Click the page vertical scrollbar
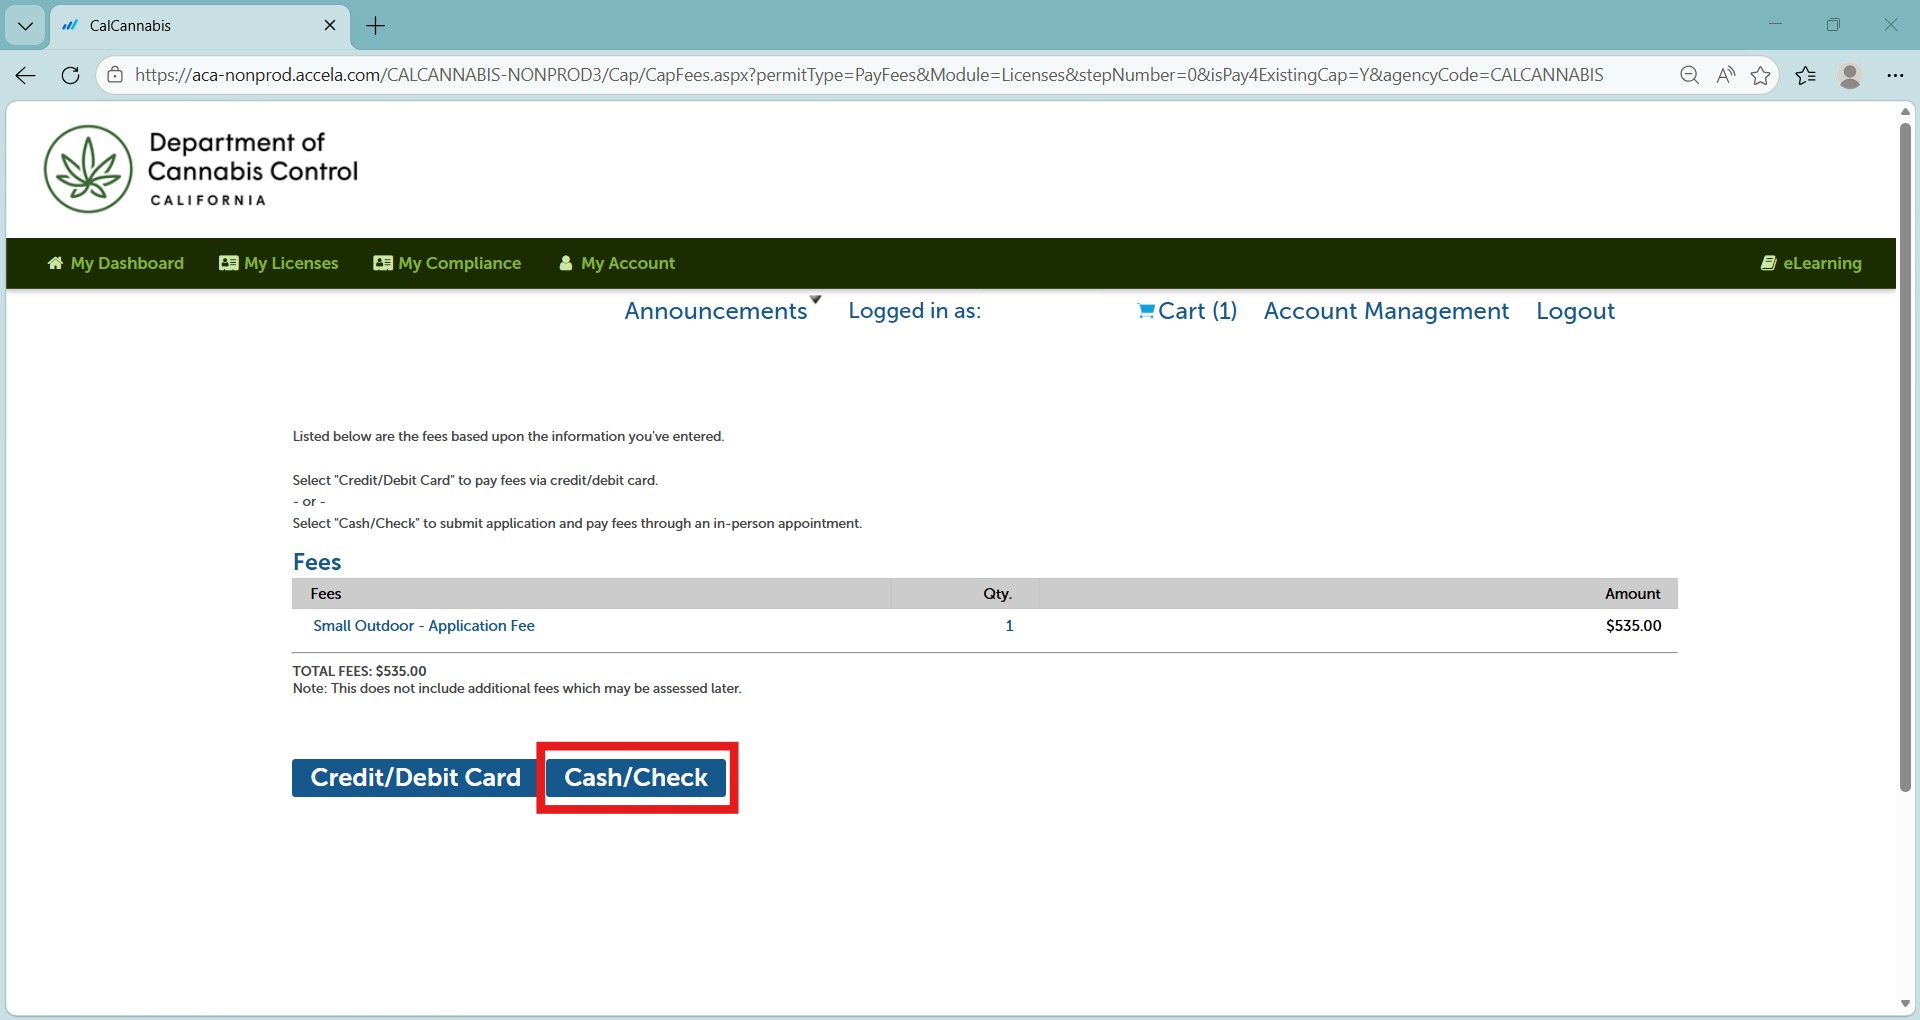1920x1020 pixels. point(1905,457)
